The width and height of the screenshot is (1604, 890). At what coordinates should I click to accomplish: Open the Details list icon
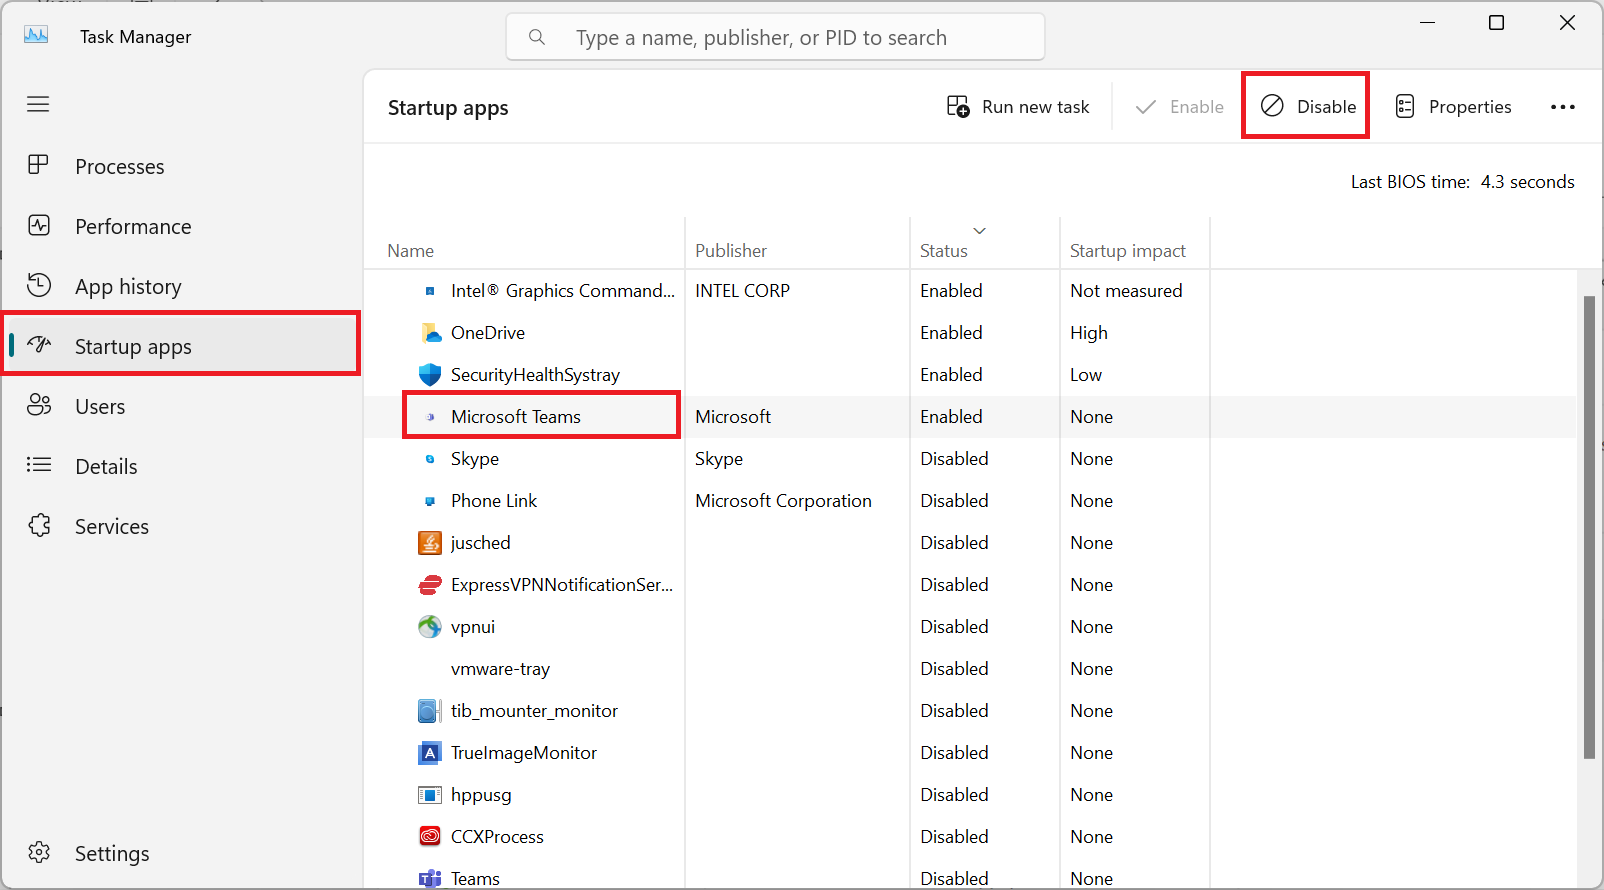pyautogui.click(x=39, y=465)
